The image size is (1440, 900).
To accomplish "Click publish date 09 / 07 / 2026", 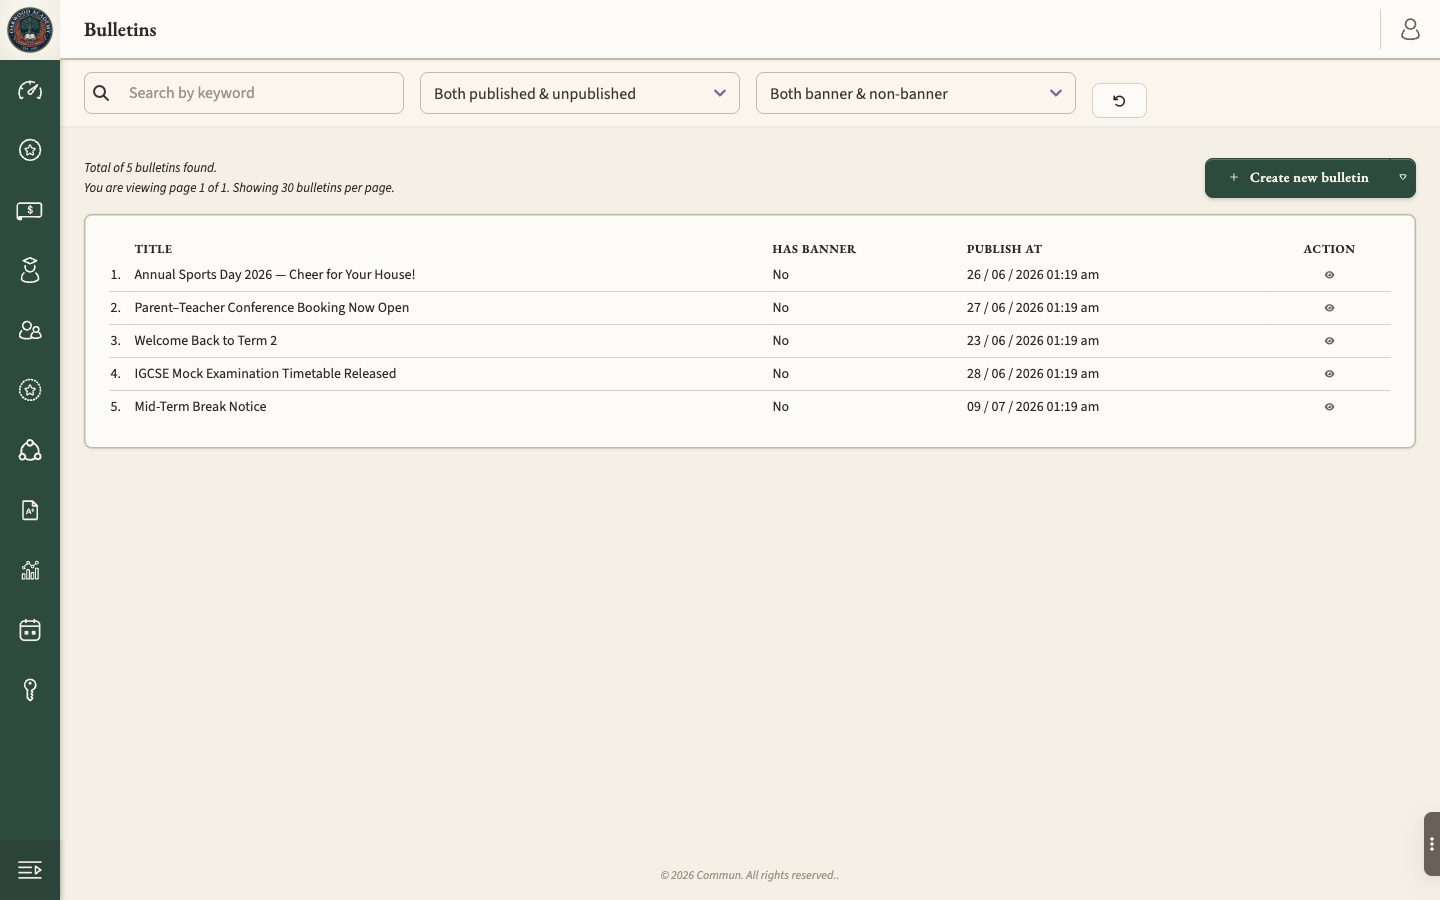I will tap(1033, 406).
